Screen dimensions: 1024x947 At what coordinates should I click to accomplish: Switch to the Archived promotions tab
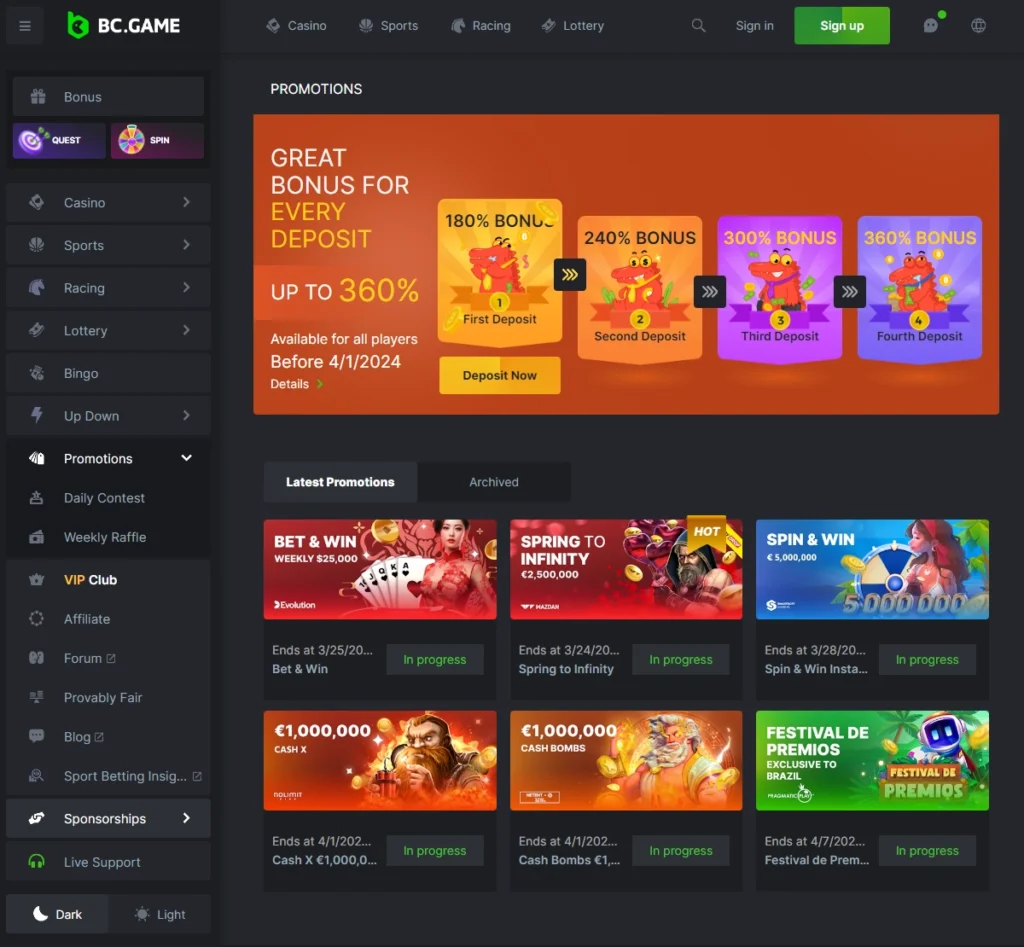coord(494,482)
